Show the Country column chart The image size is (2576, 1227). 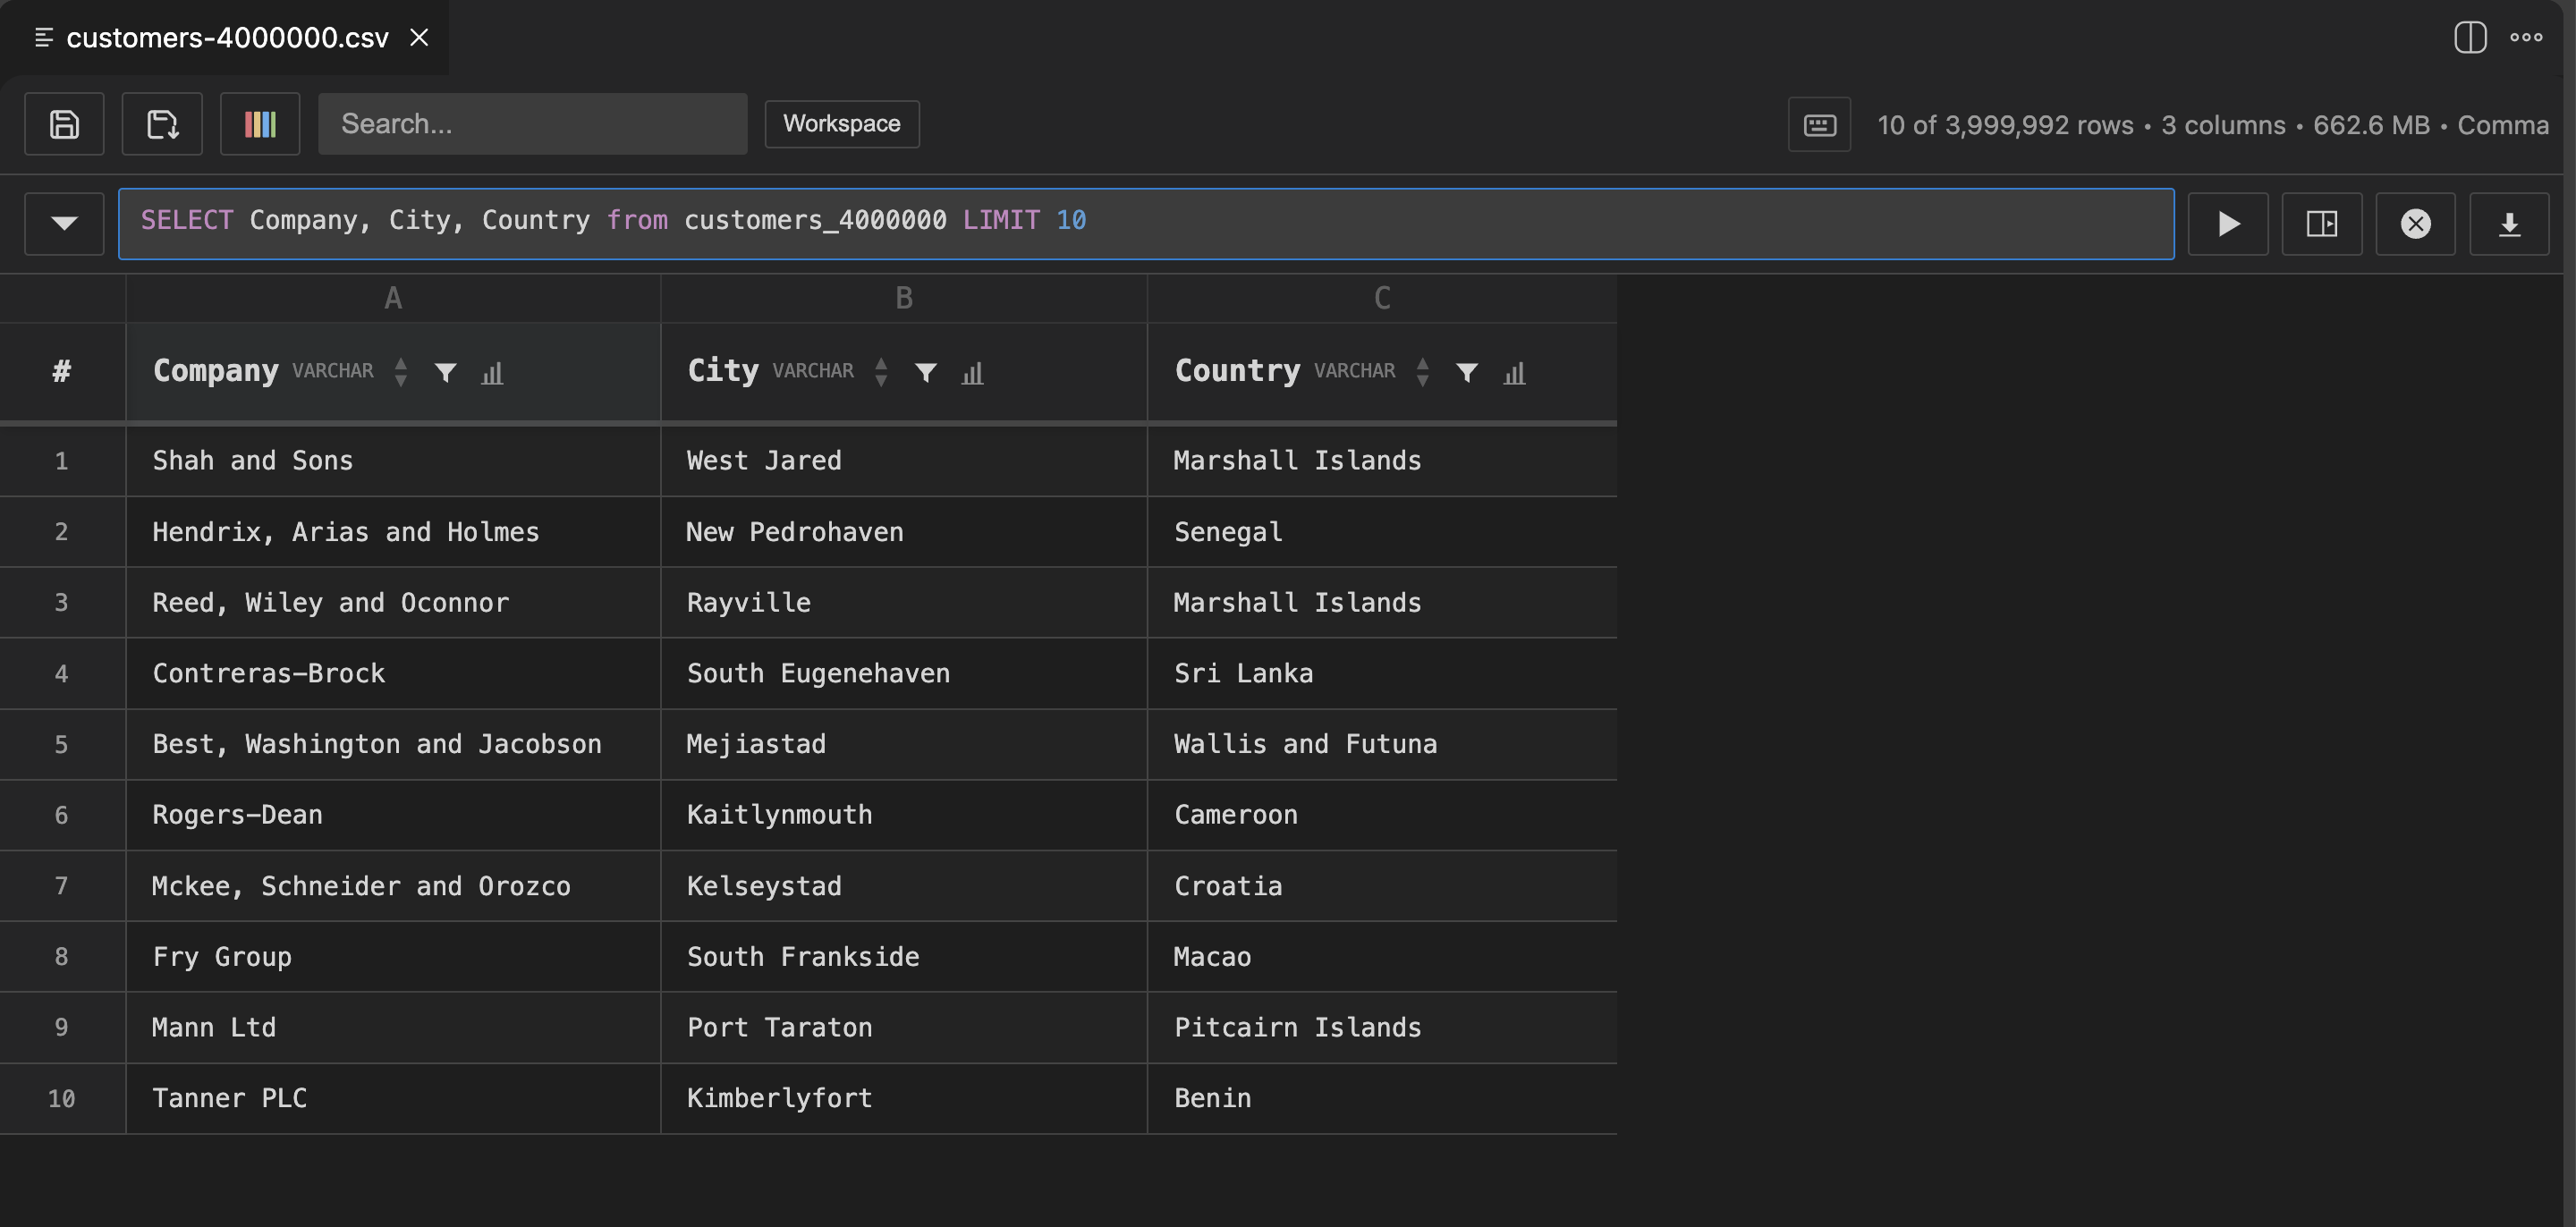1514,372
